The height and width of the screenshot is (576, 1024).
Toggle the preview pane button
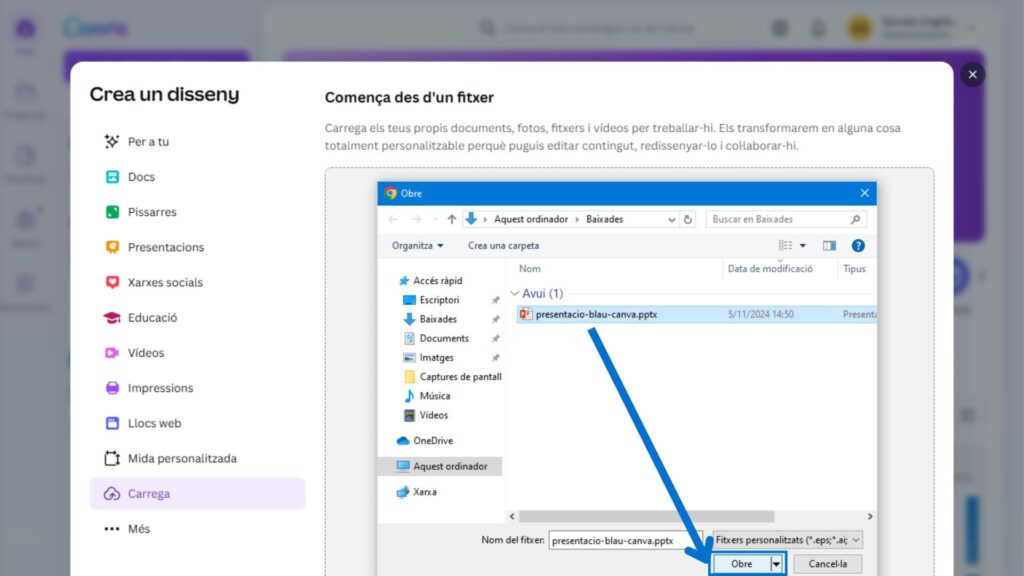click(x=829, y=245)
